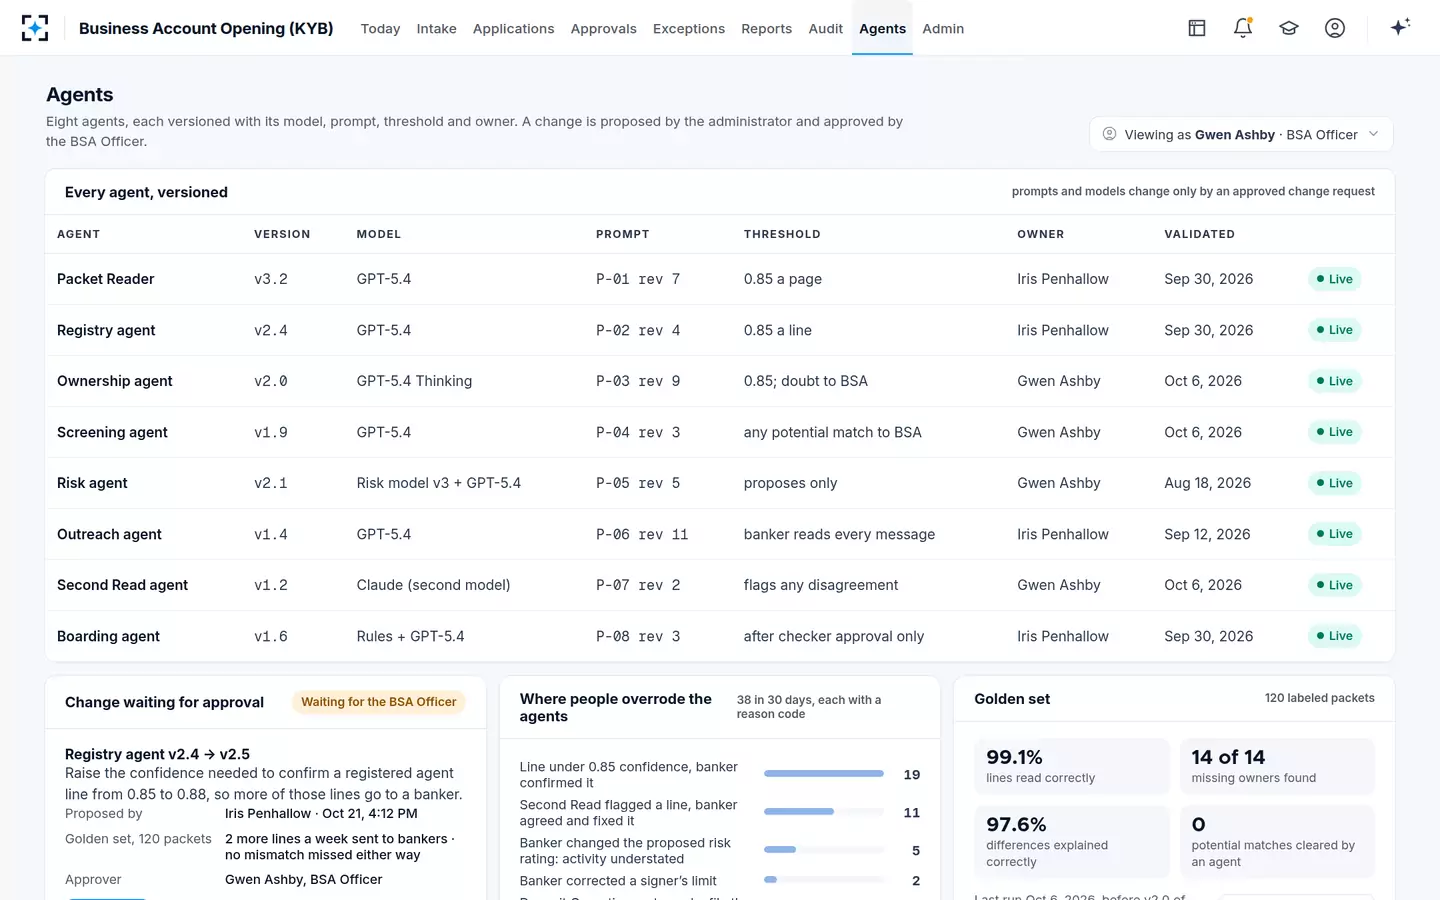Click prompt P-06 rev 11
This screenshot has width=1440, height=900.
pyautogui.click(x=642, y=534)
